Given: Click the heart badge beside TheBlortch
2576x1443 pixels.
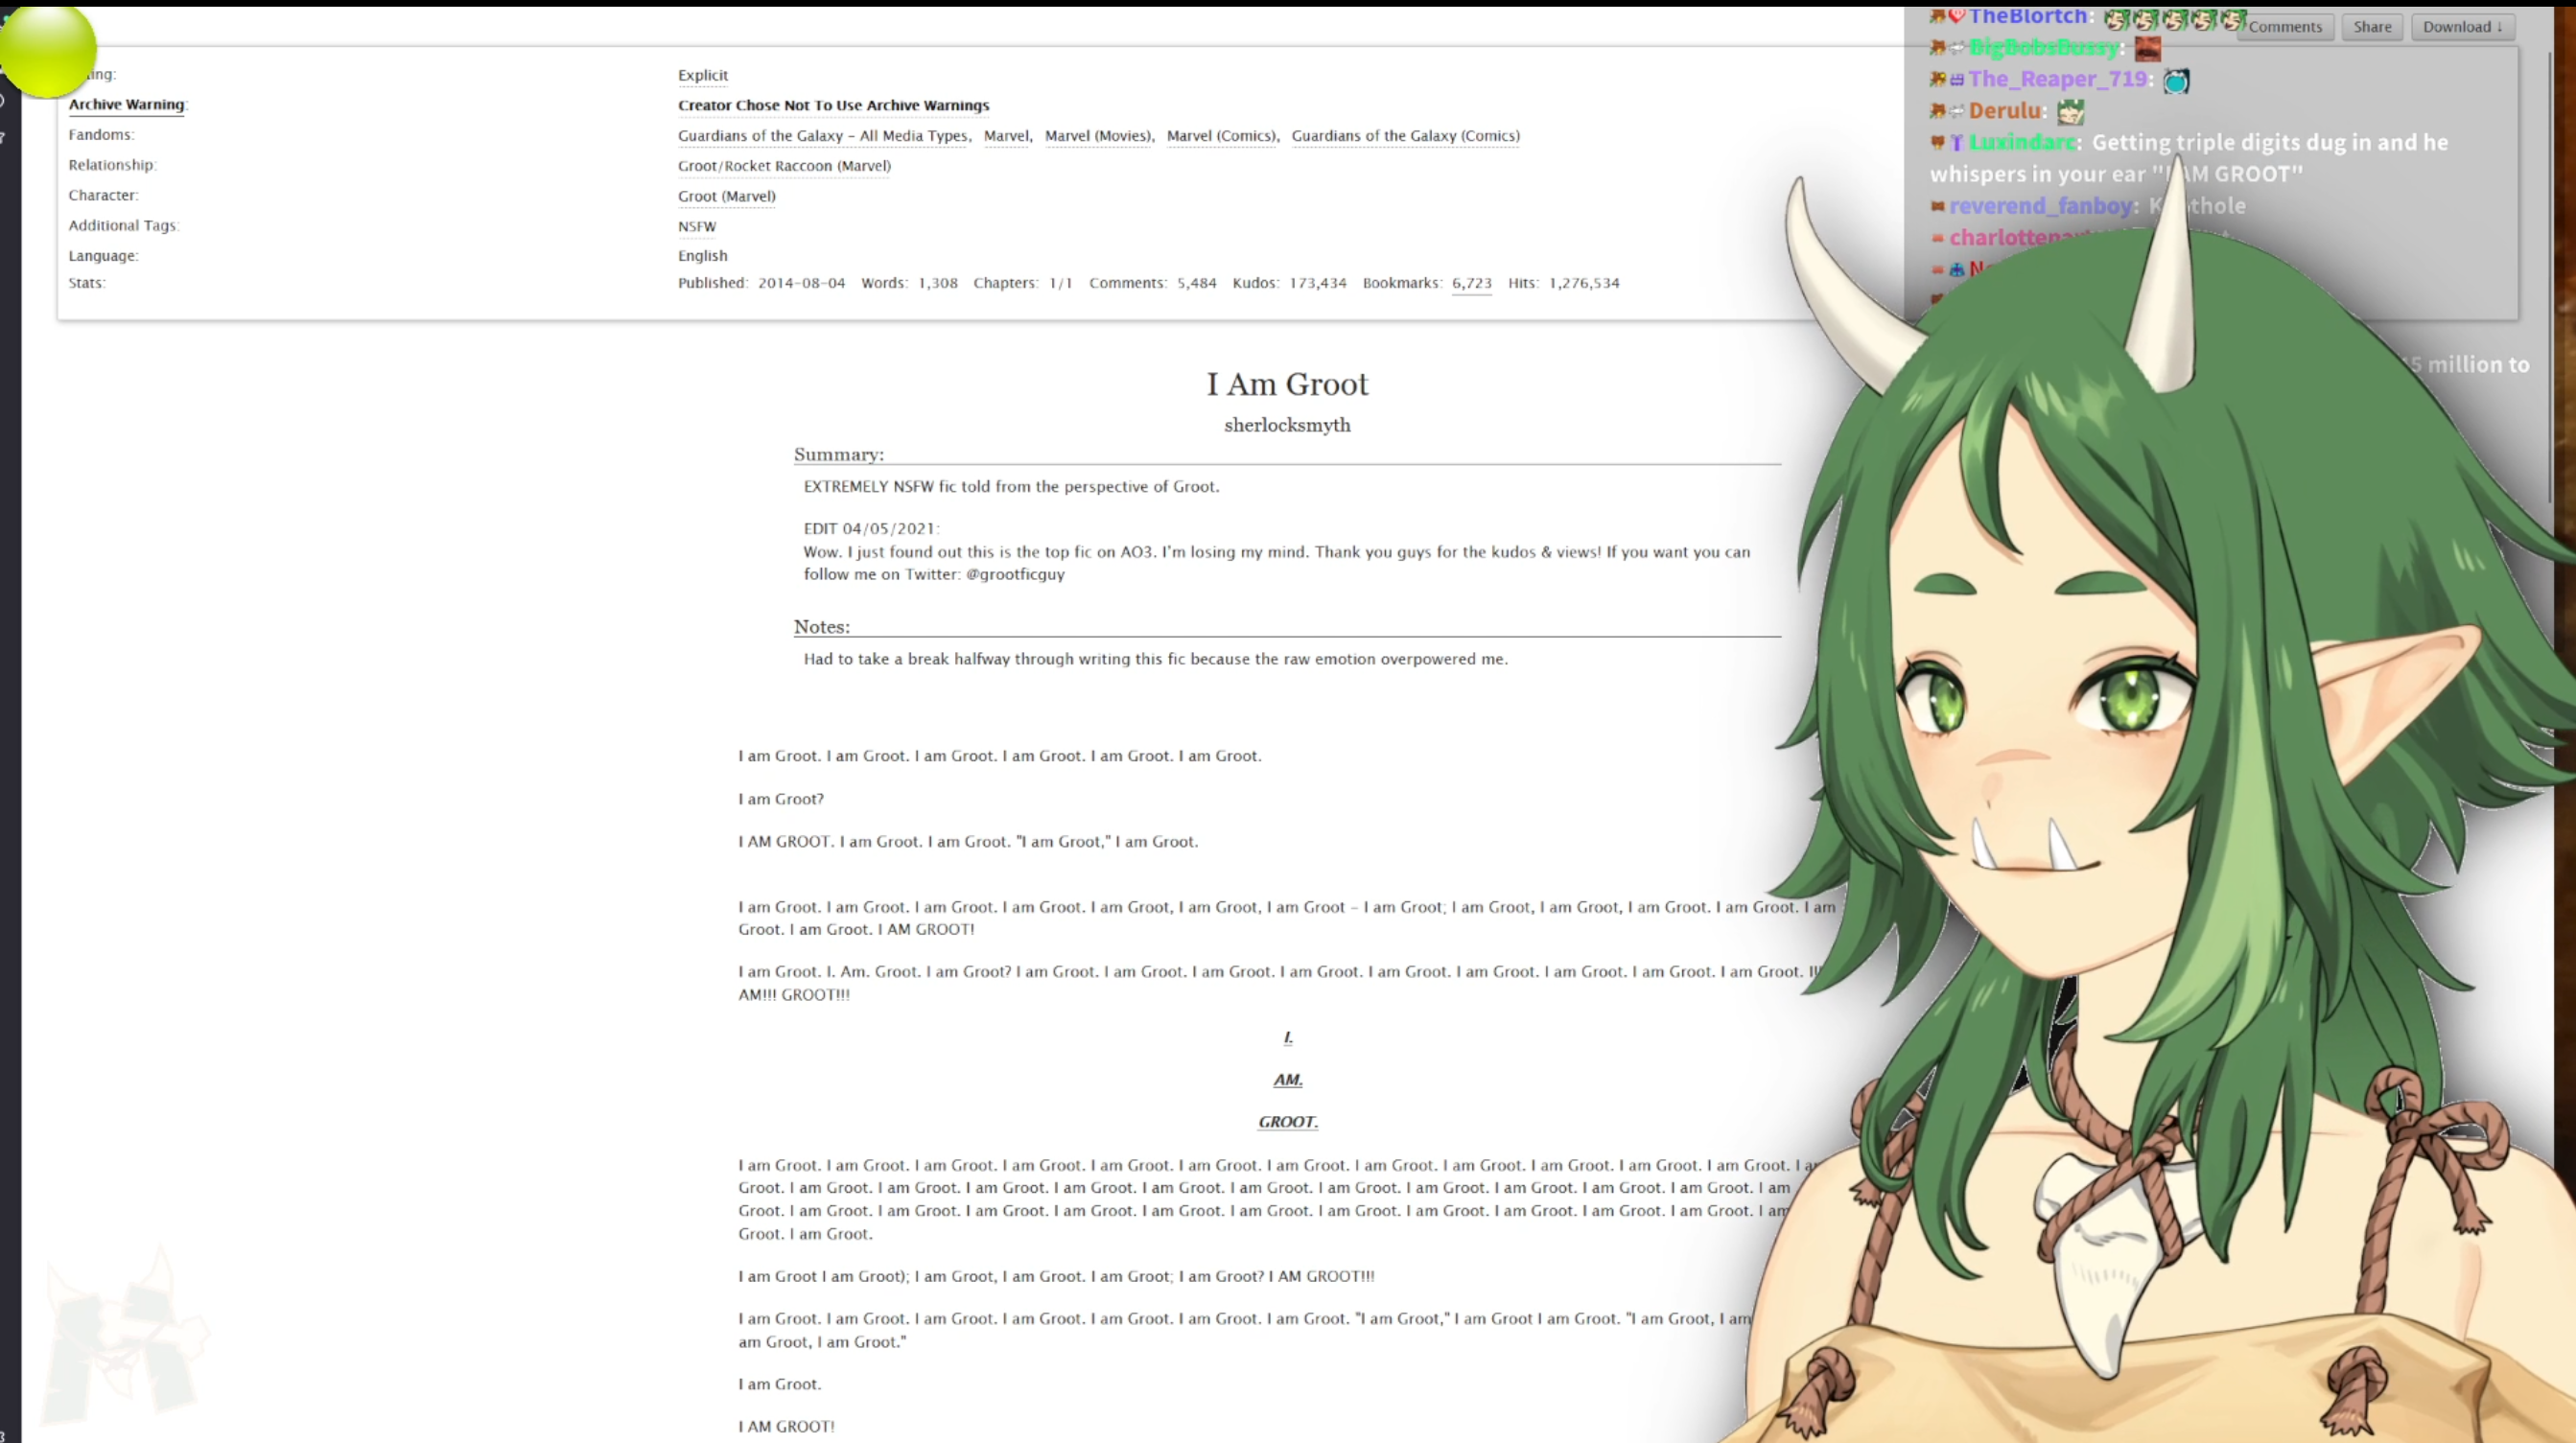Looking at the screenshot, I should pyautogui.click(x=1957, y=16).
